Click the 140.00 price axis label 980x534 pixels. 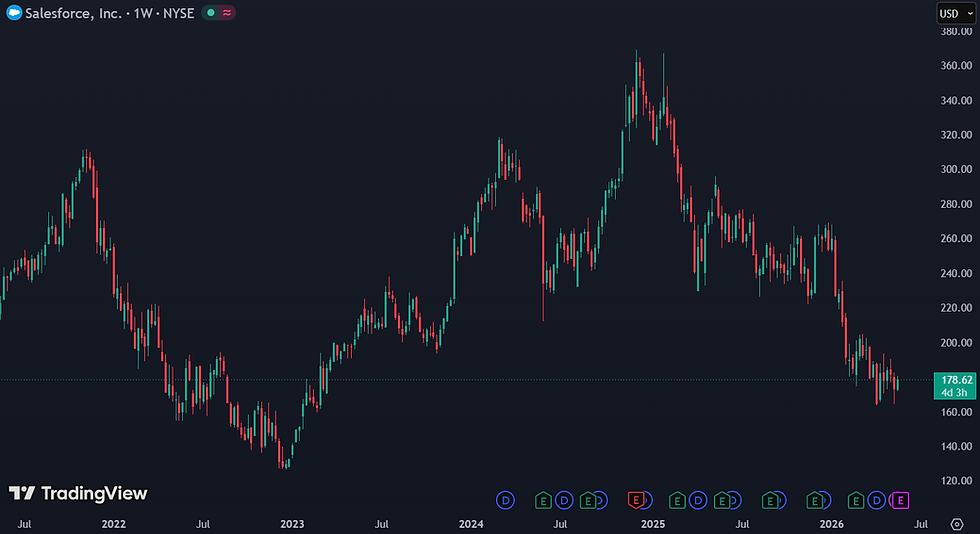956,446
